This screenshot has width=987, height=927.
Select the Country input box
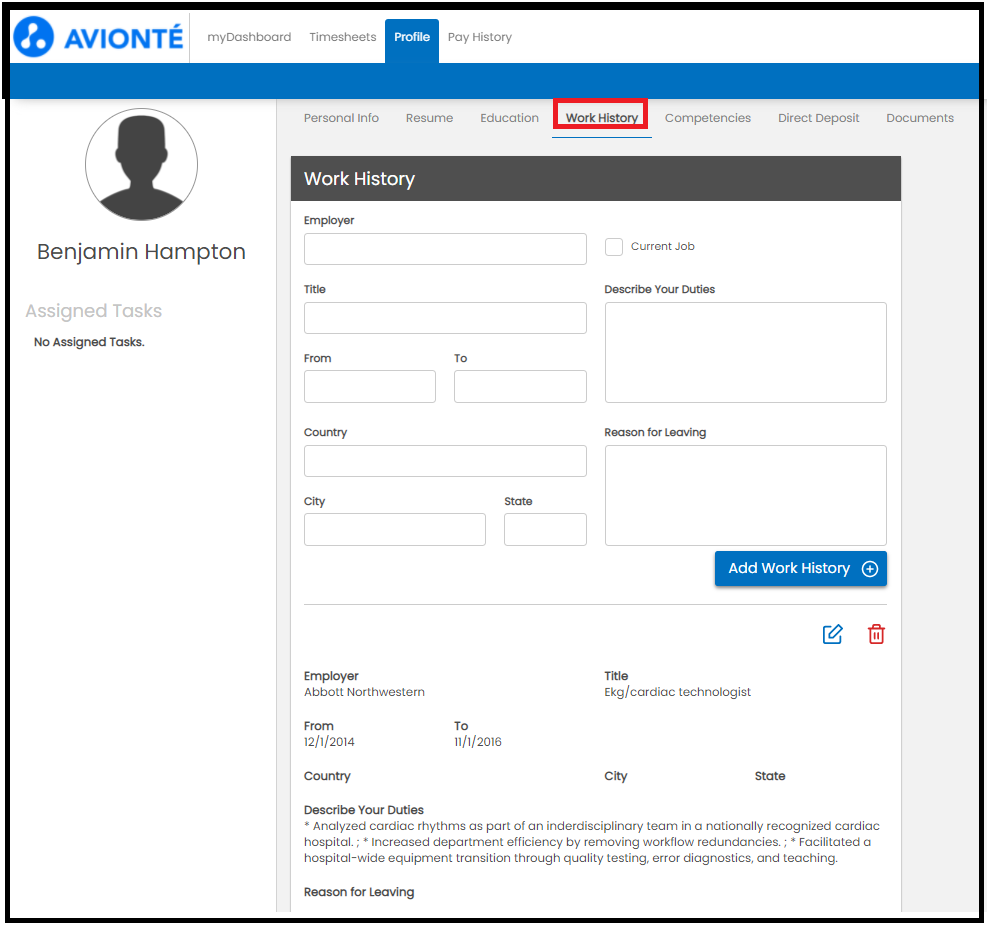click(445, 461)
